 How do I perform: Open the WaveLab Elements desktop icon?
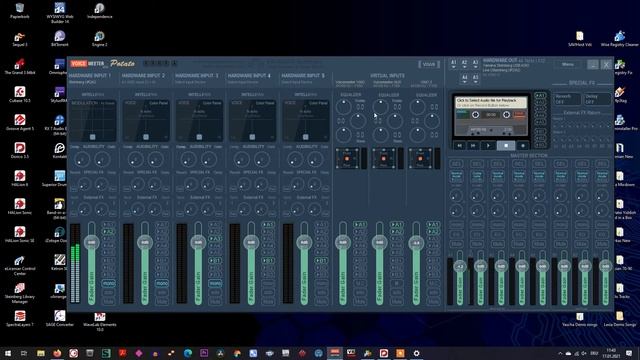(x=100, y=321)
